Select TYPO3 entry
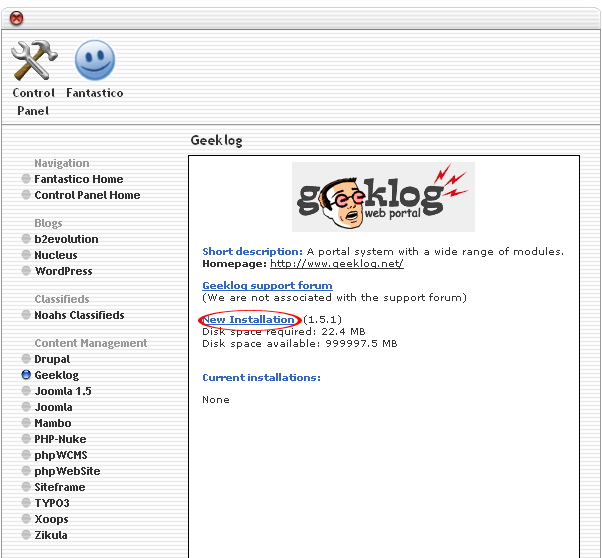The image size is (602, 558). coord(52,503)
